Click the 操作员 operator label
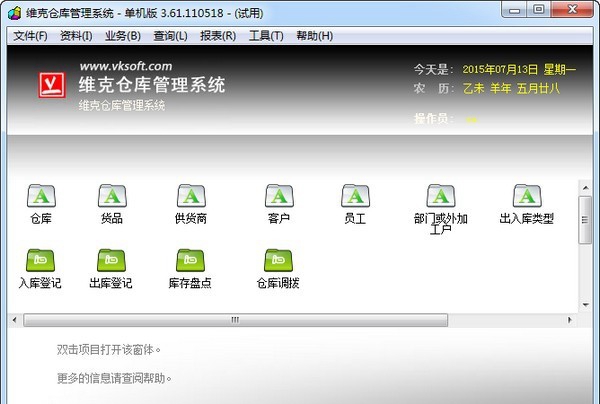Screen dimensions: 600x404 coord(434,119)
